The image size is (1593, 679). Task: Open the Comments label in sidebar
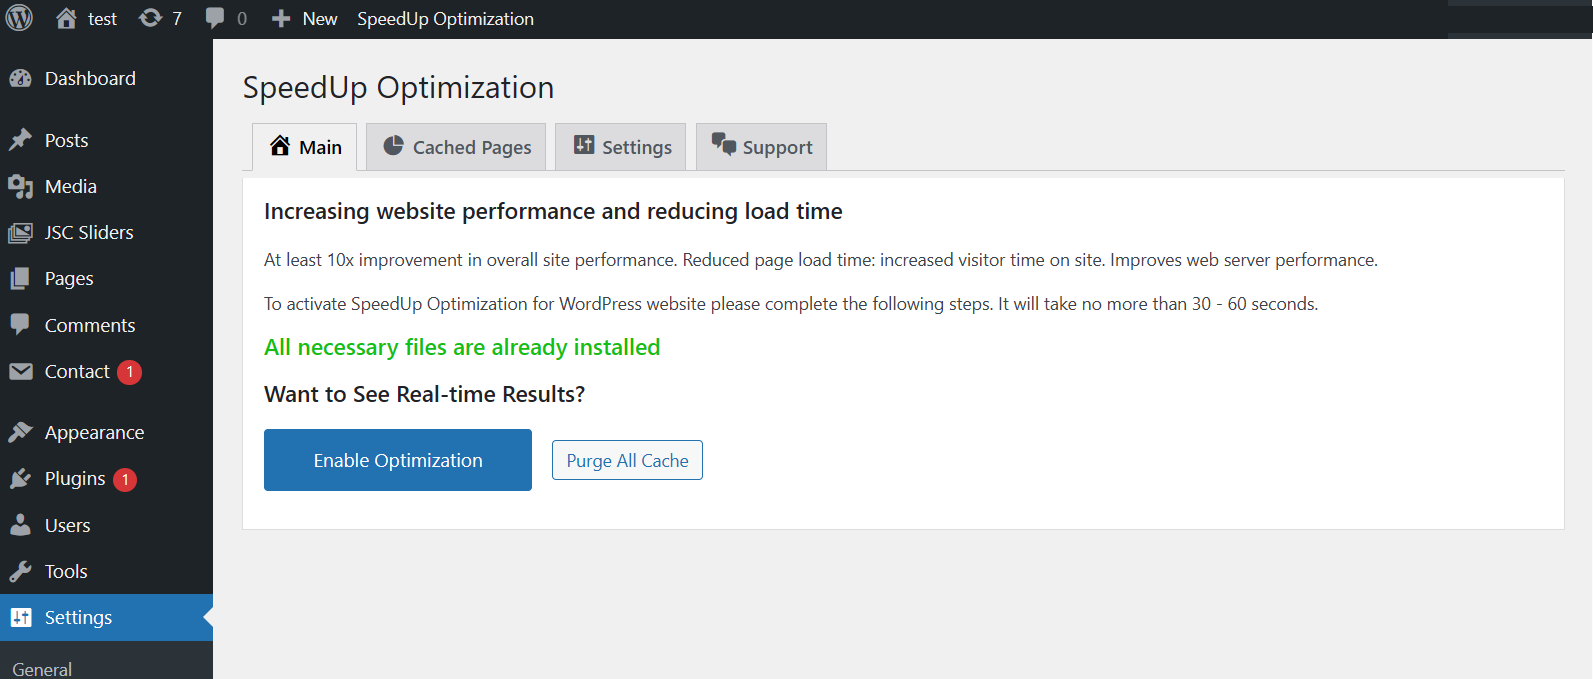90,326
